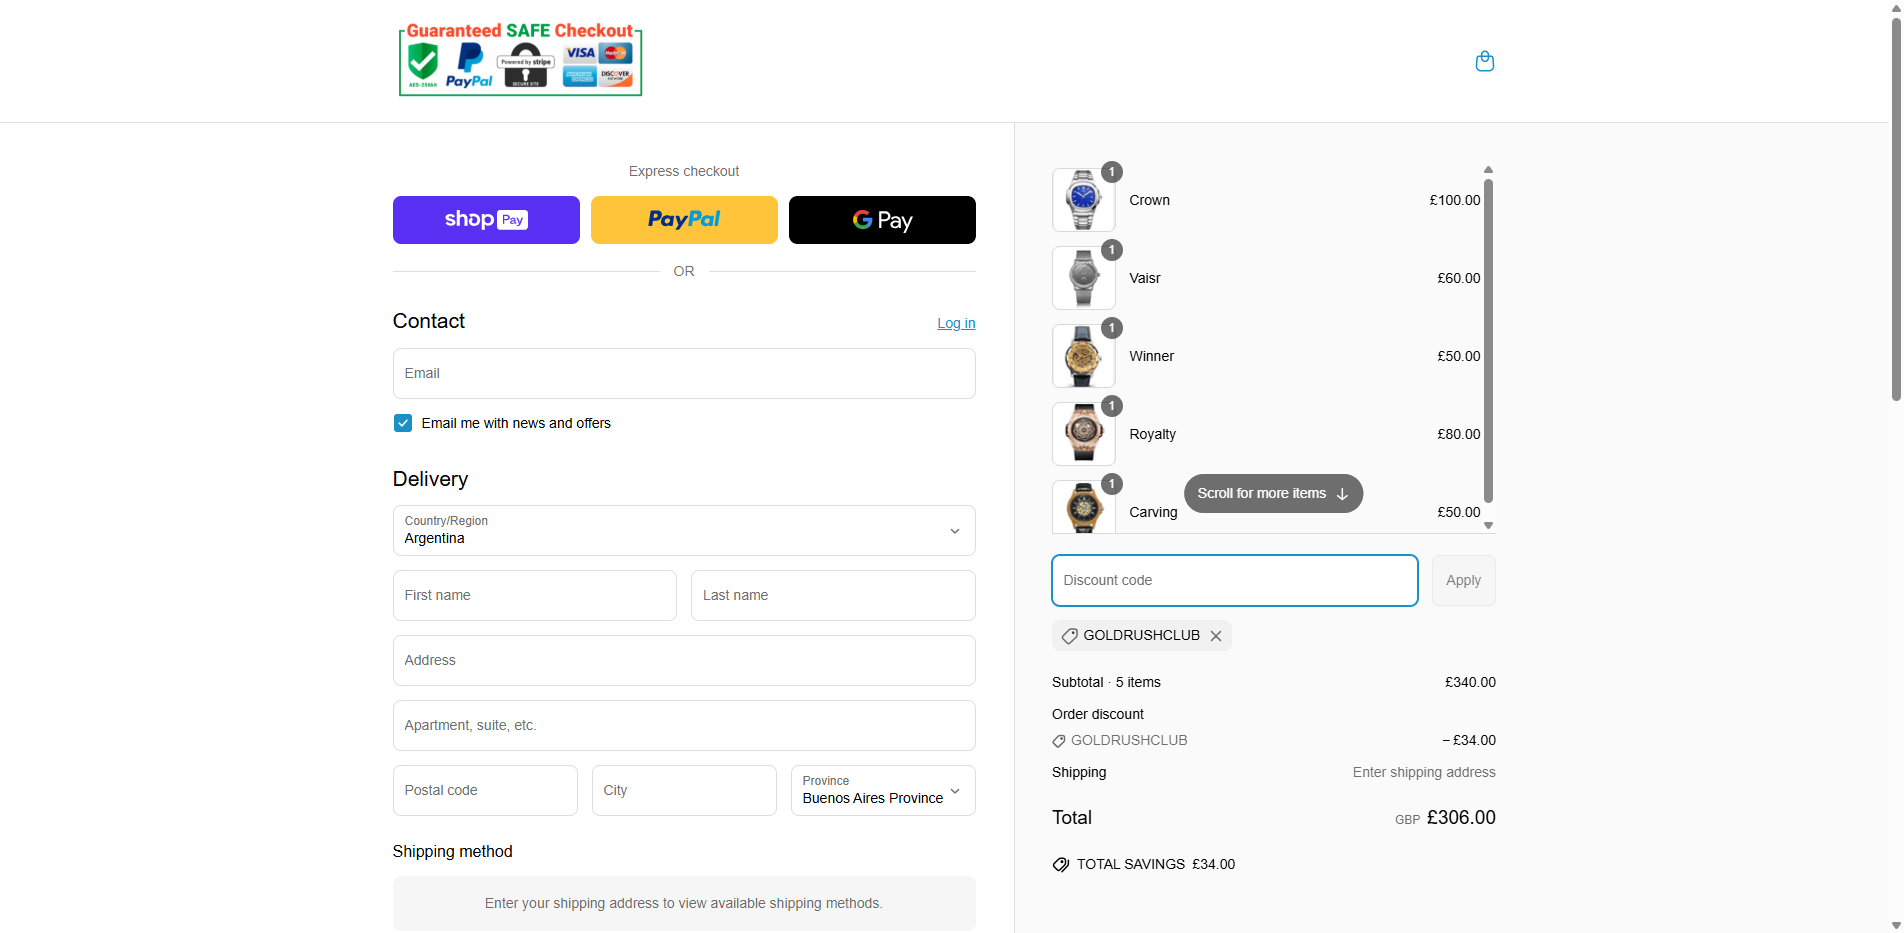This screenshot has width=1904, height=933.
Task: Click the items list scroll-down arrow
Action: point(1488,525)
